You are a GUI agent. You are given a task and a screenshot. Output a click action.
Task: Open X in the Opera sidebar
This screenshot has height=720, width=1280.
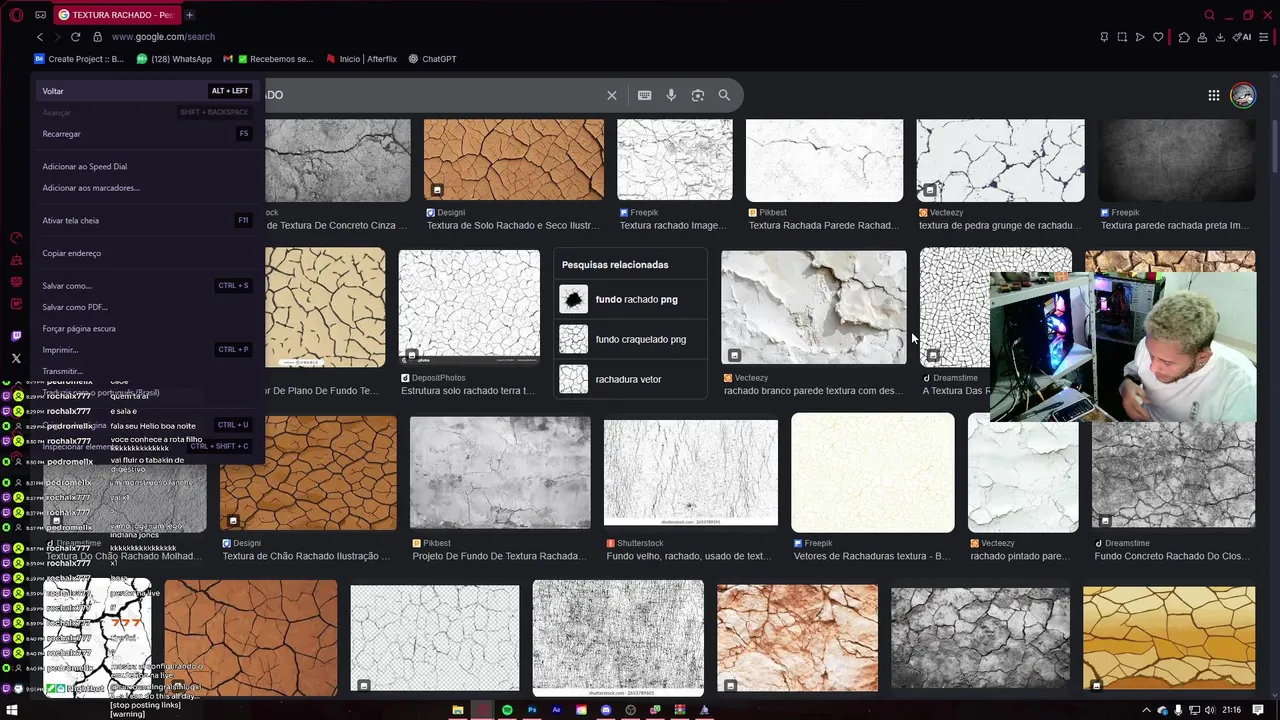(x=16, y=358)
